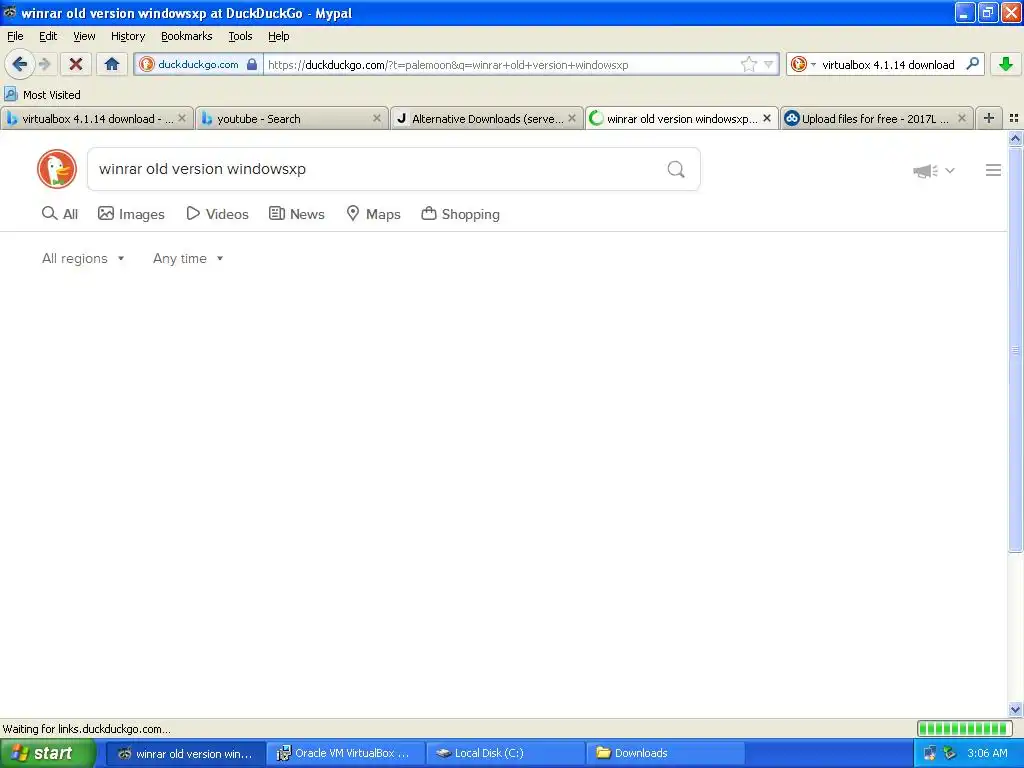The image size is (1024, 768).
Task: Switch to Images results
Action: [x=131, y=214]
